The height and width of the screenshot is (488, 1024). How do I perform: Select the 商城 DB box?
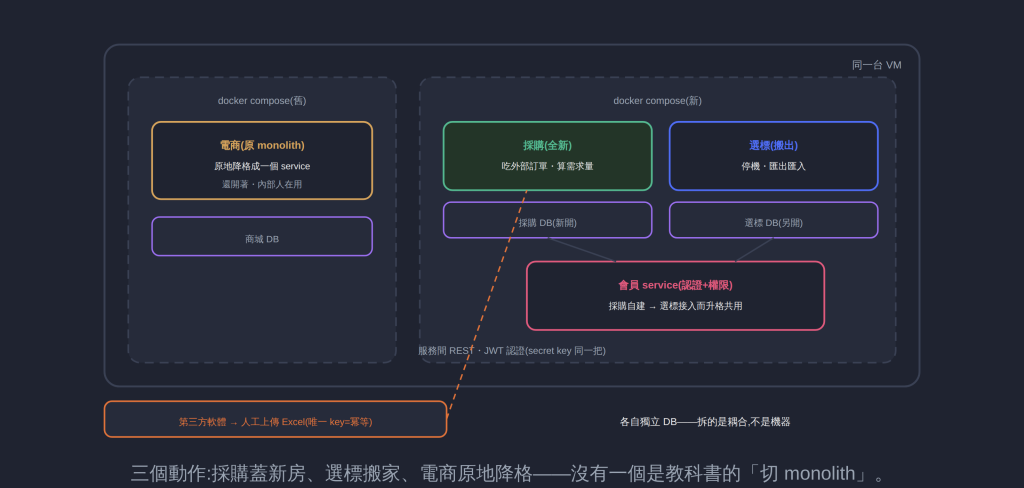pos(262,236)
